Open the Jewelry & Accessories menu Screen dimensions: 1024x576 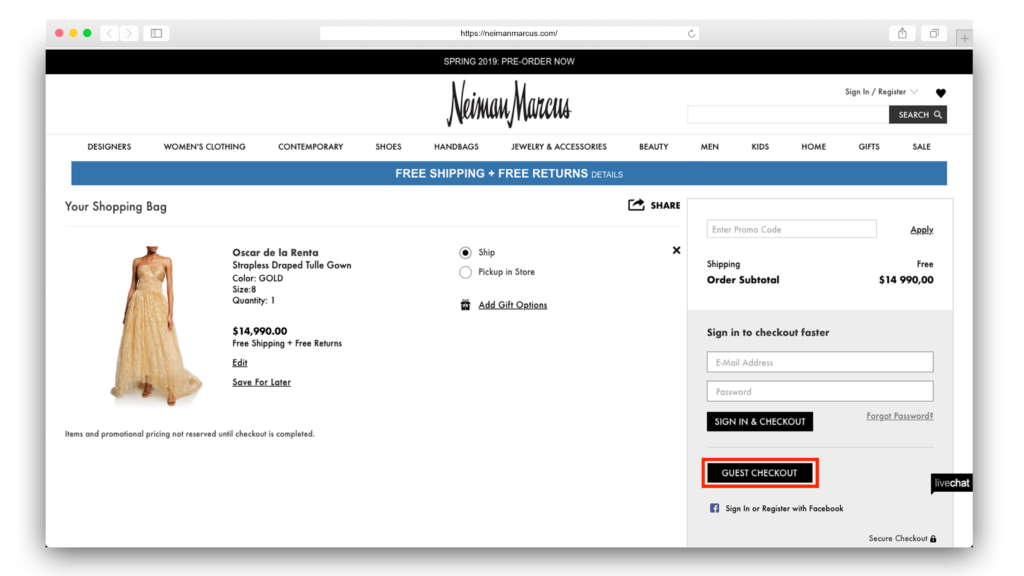pyautogui.click(x=558, y=147)
